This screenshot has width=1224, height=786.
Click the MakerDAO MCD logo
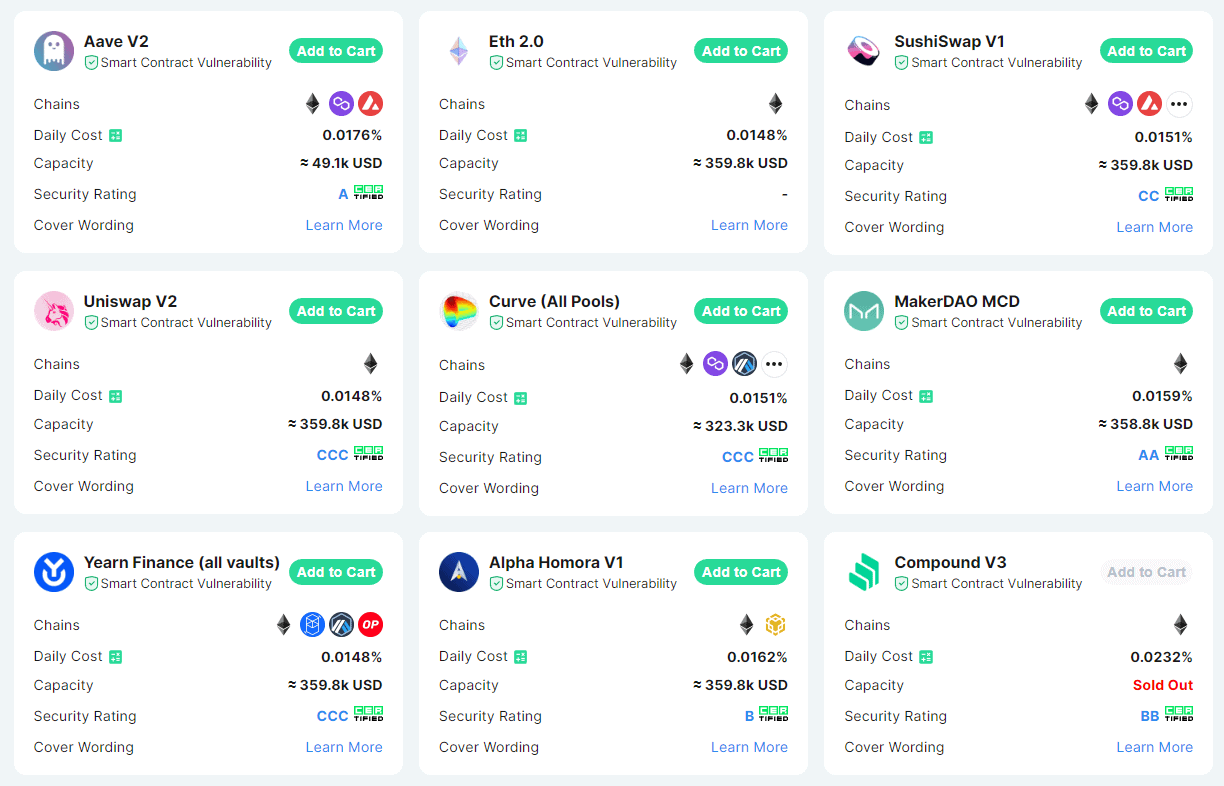[864, 311]
